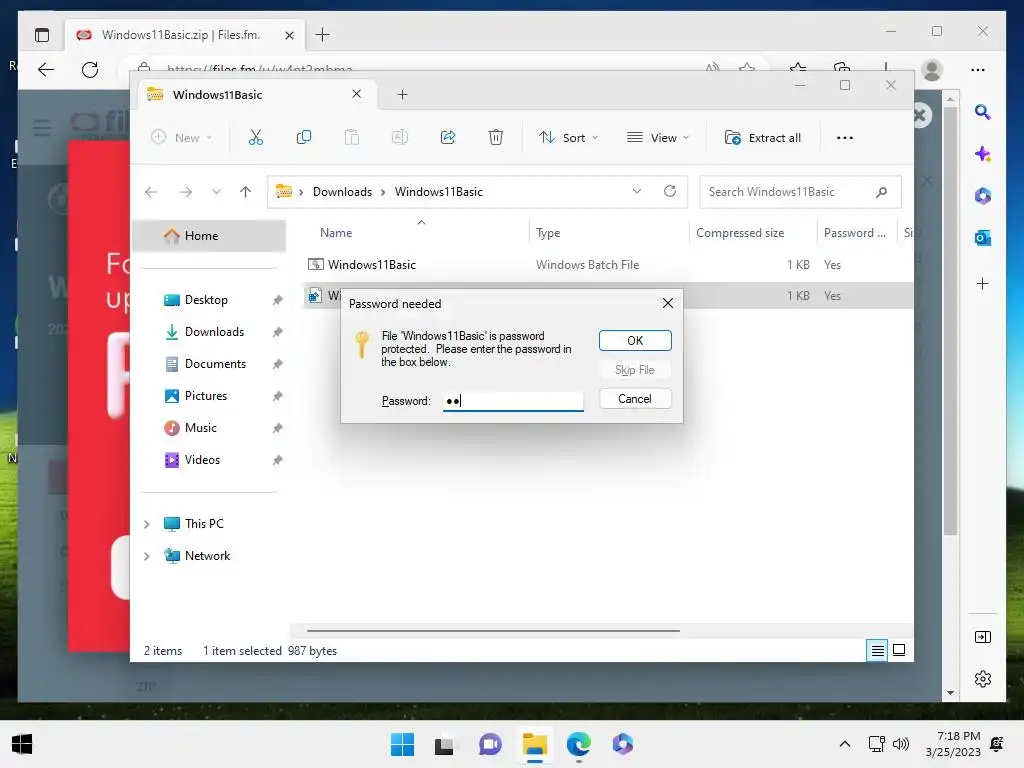Click the Password input field
1024x768 pixels.
pos(513,400)
